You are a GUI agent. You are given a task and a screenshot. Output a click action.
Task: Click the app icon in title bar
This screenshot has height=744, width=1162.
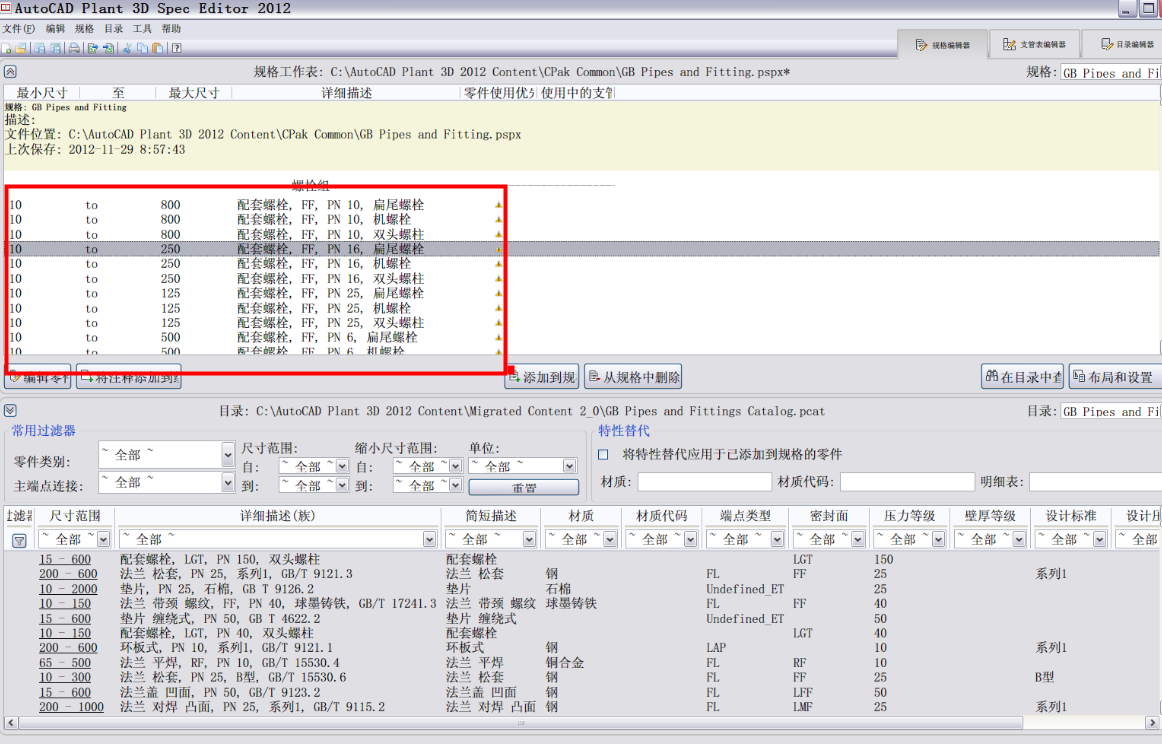5,7
